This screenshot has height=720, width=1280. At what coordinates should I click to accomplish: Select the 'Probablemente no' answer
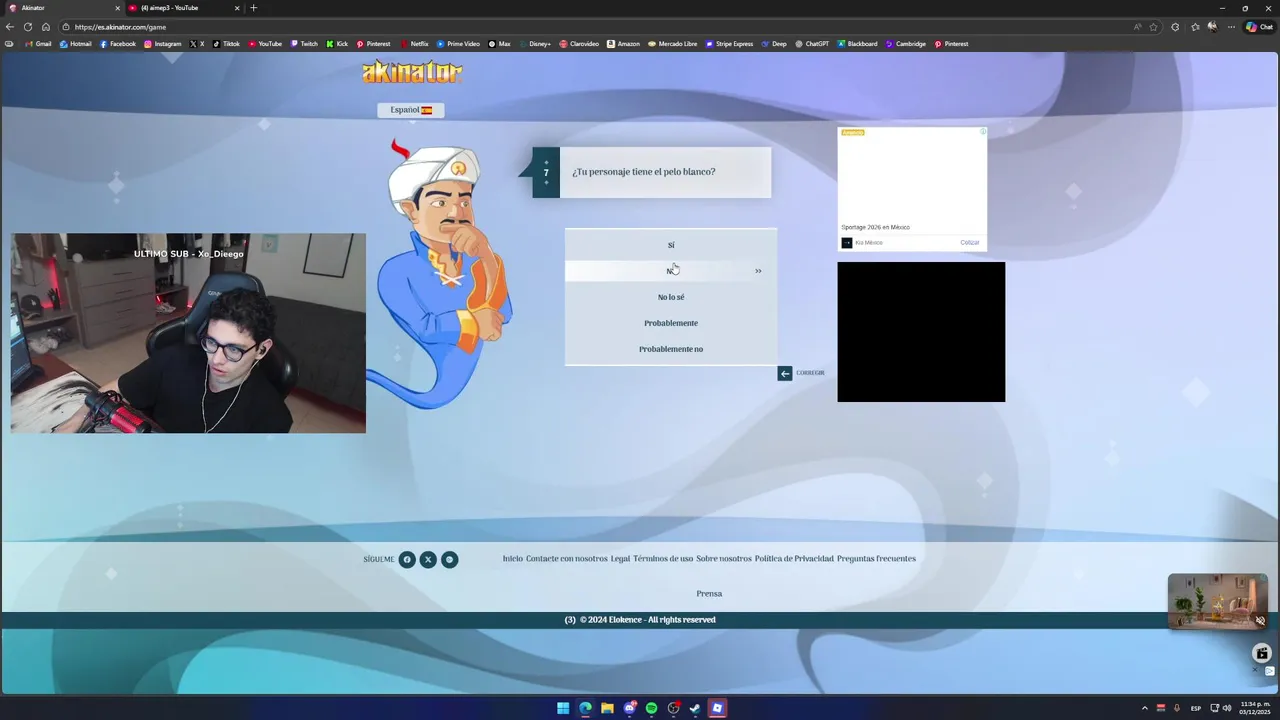point(671,349)
